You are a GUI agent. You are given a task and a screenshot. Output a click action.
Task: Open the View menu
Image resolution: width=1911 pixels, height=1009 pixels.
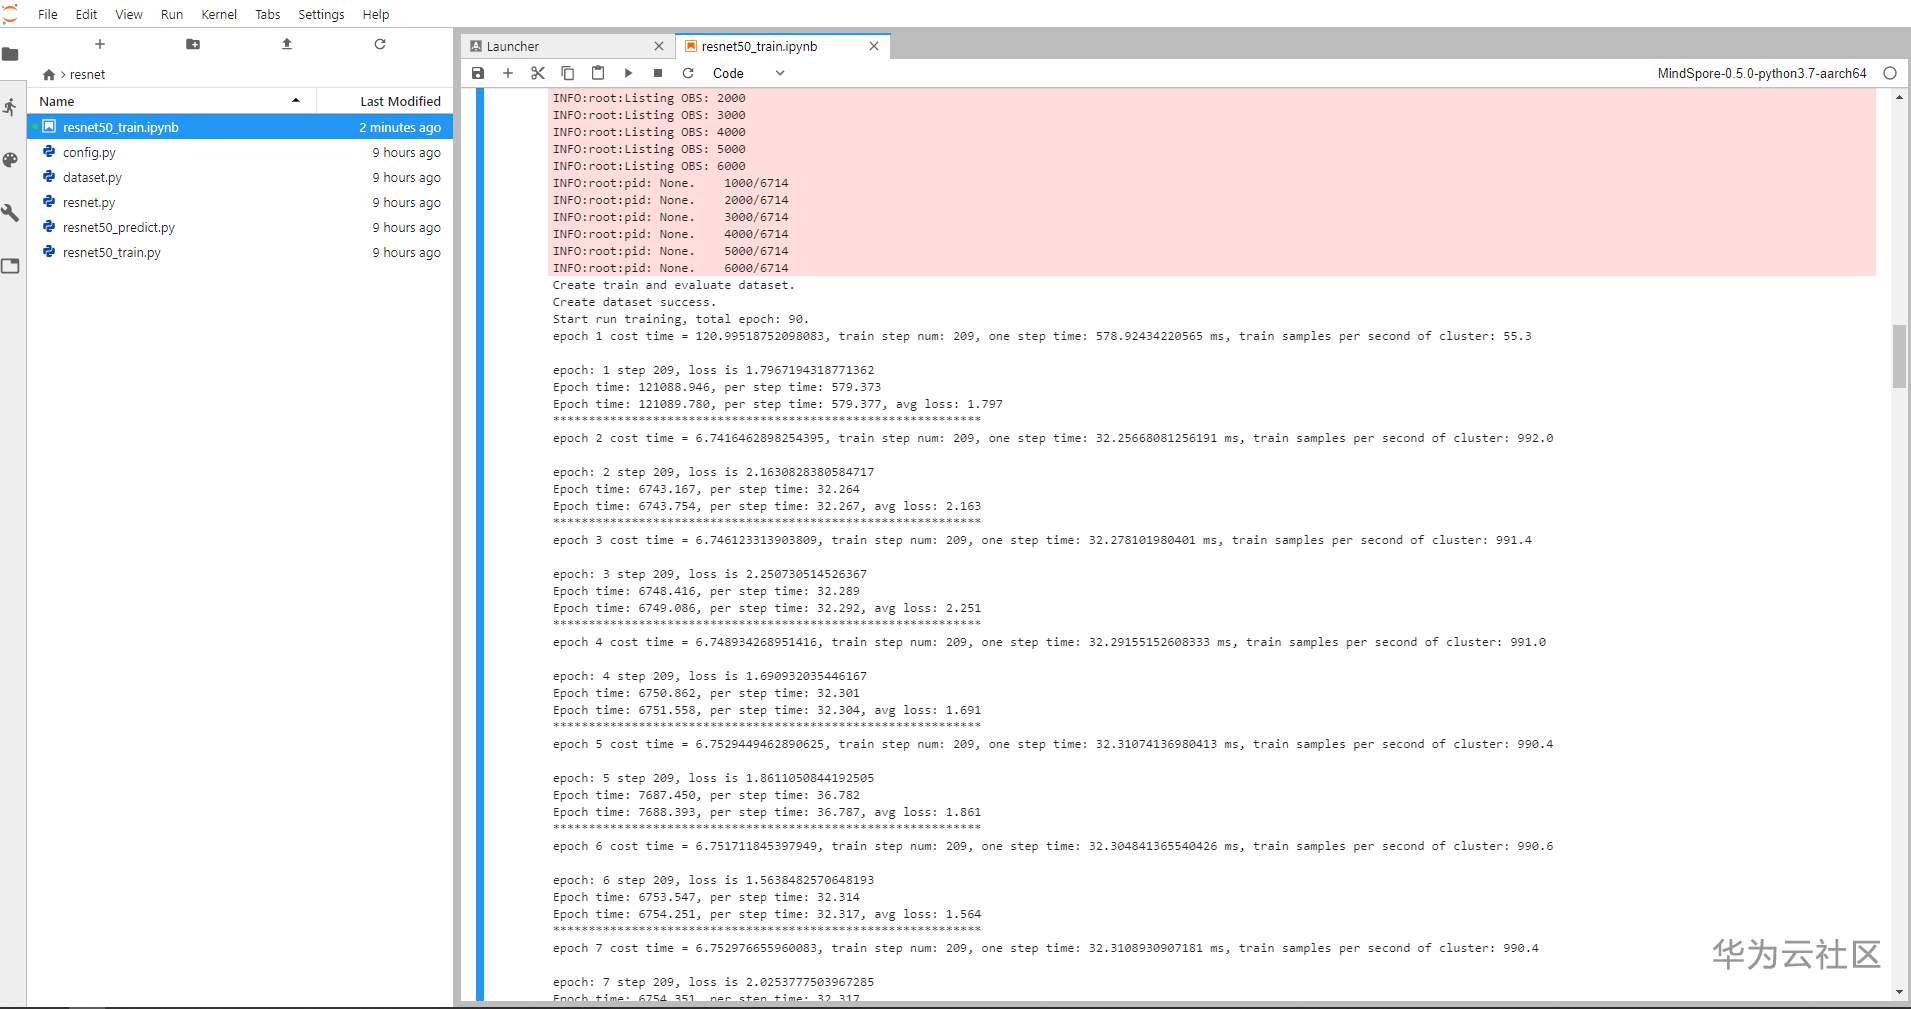[x=129, y=14]
